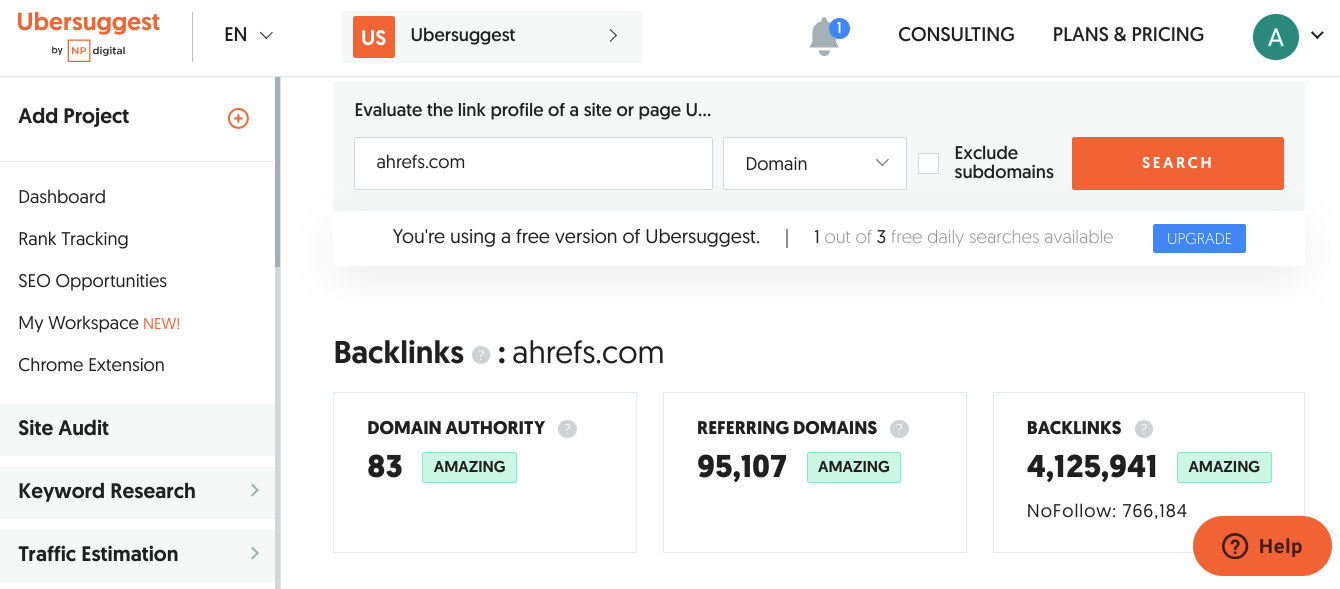
Task: Open Rank Tracking in the sidebar
Action: click(x=73, y=239)
